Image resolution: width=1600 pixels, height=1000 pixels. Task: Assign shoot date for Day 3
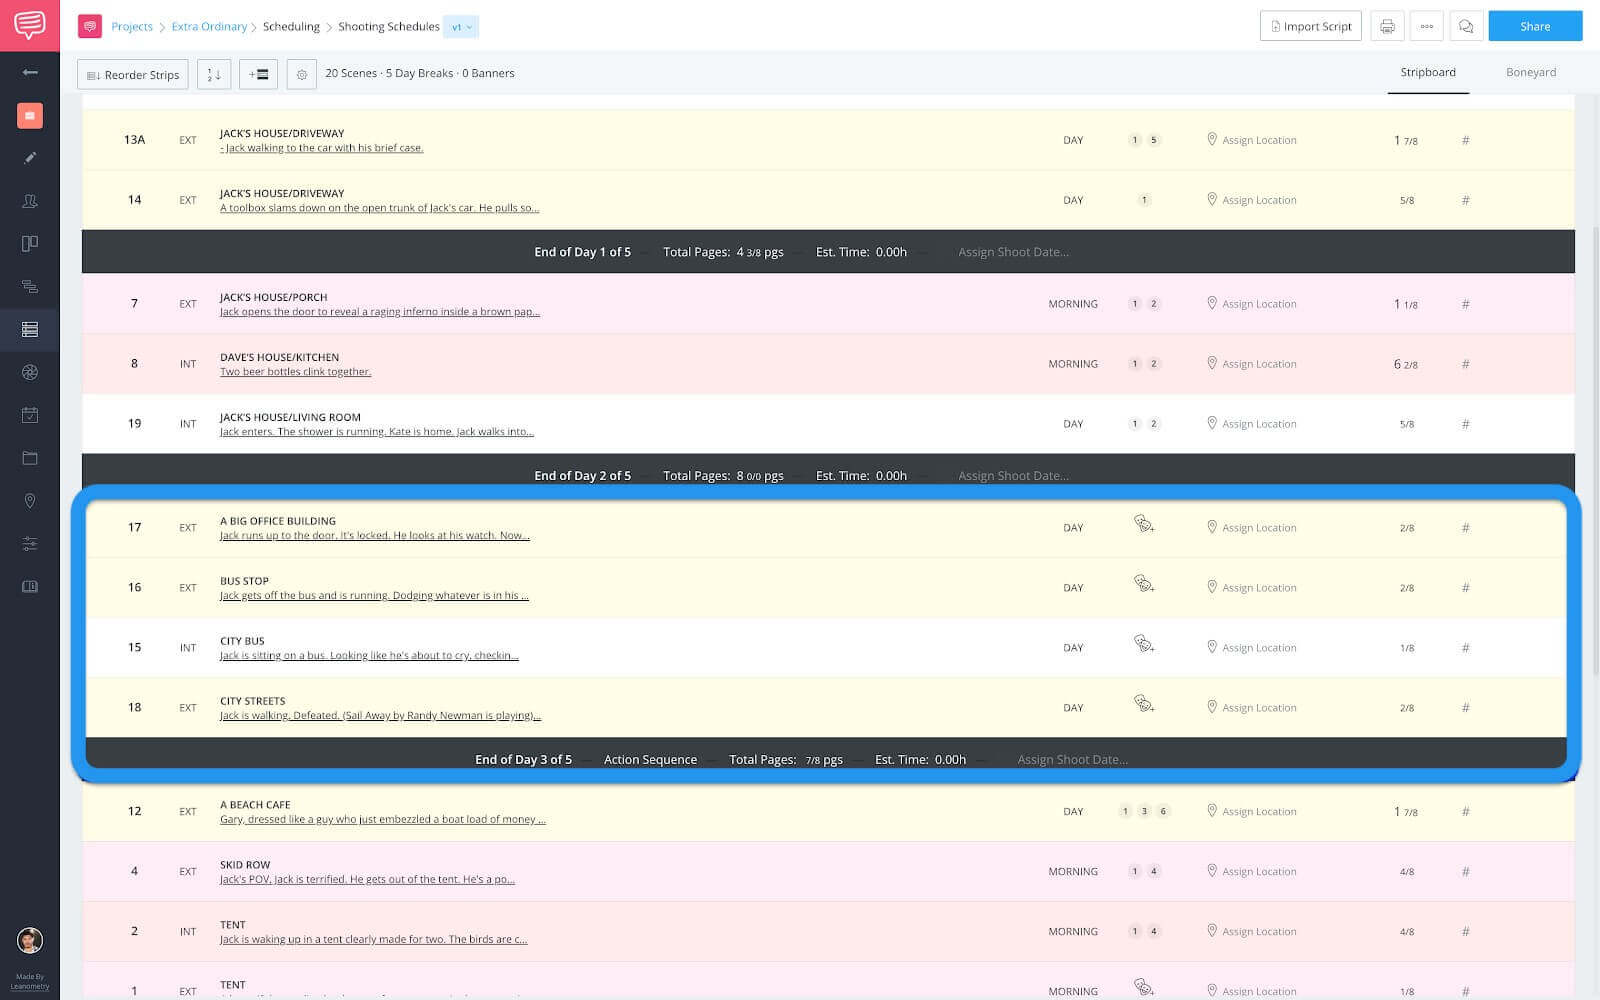click(1072, 760)
